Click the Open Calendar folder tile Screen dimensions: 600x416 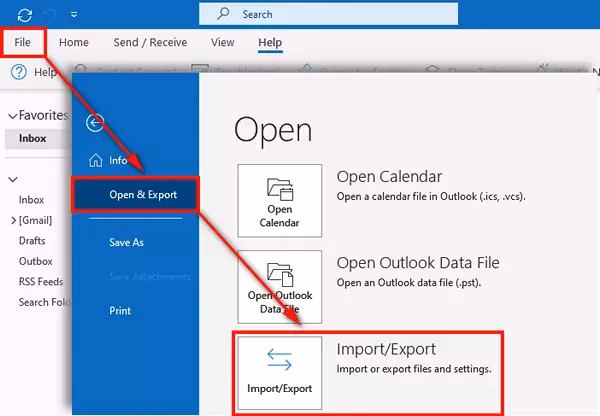[280, 201]
